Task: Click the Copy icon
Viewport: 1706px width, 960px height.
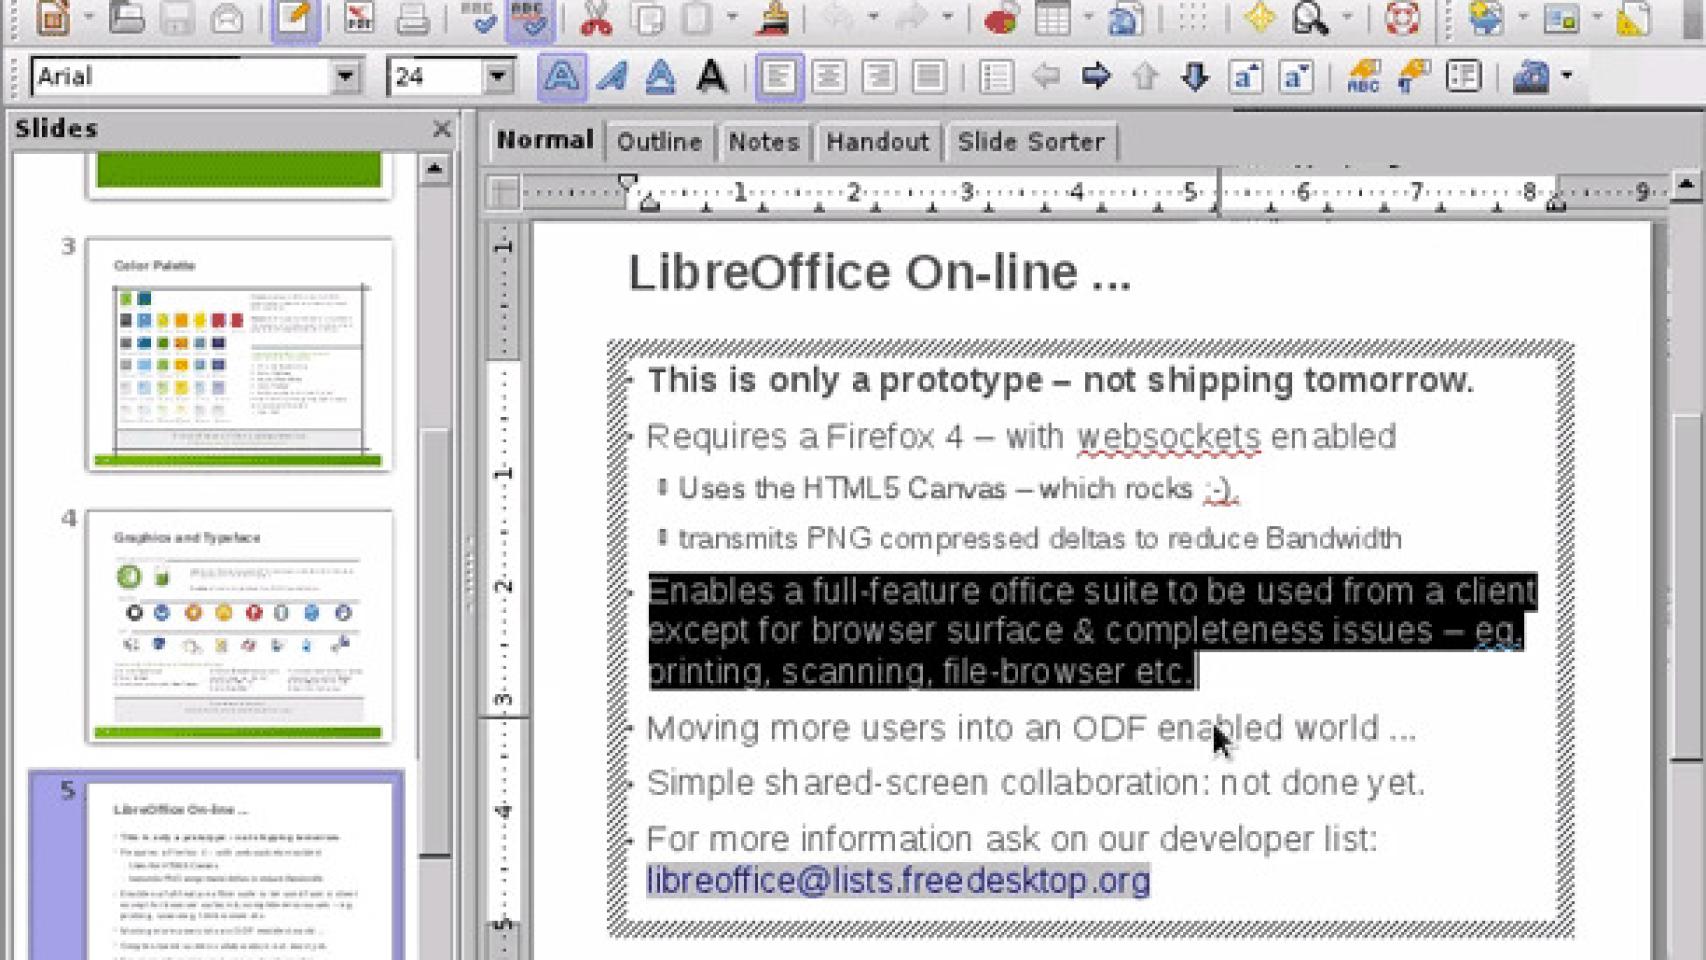Action: coord(649,18)
